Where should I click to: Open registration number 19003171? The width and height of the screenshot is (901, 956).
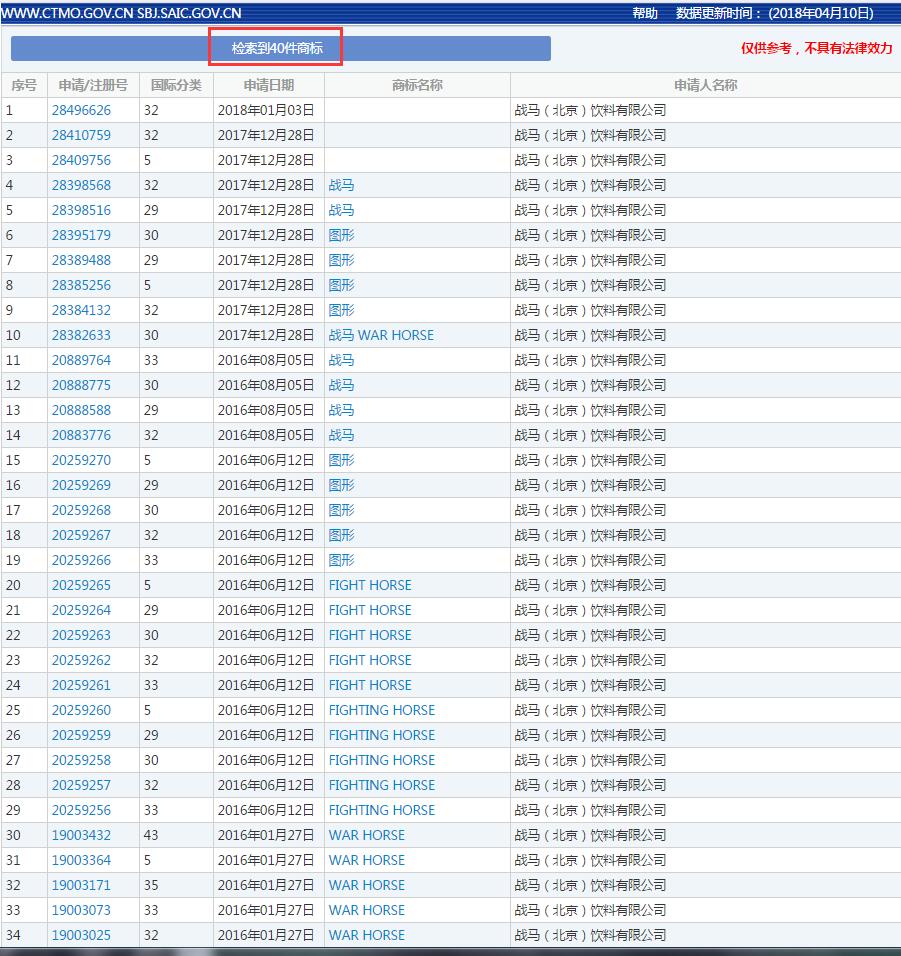pyautogui.click(x=81, y=885)
